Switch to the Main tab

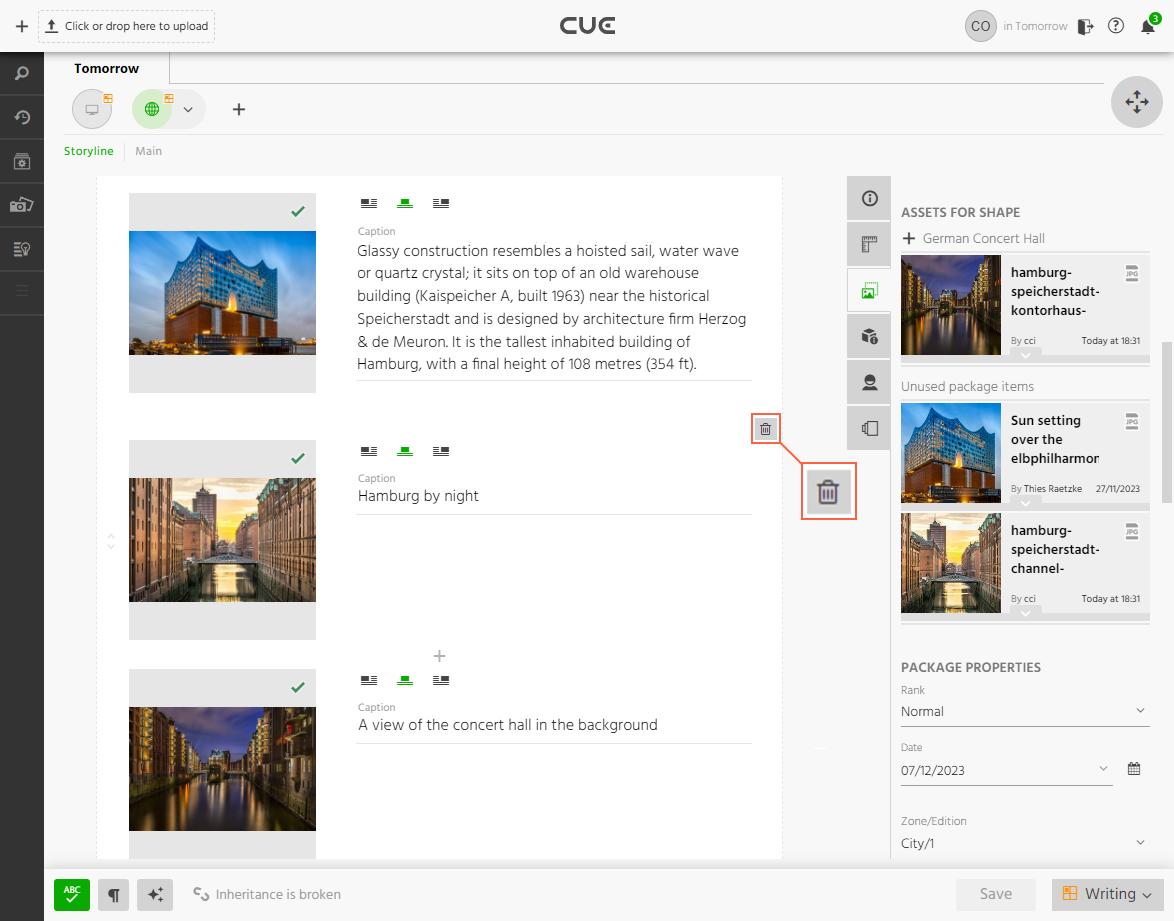pyautogui.click(x=148, y=151)
